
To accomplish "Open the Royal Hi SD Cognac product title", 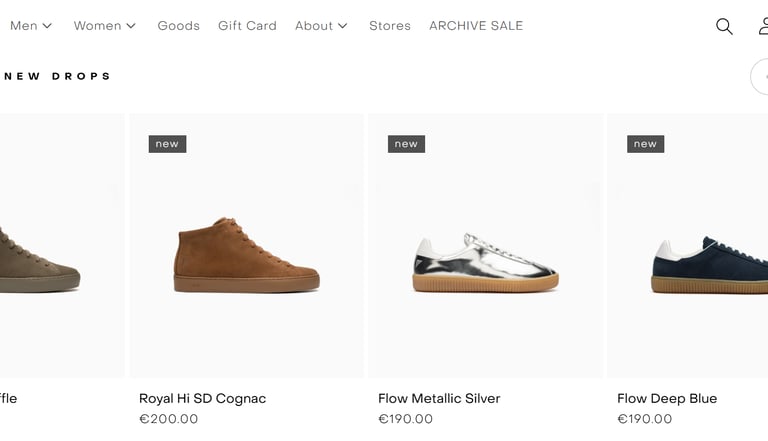I will click(202, 398).
